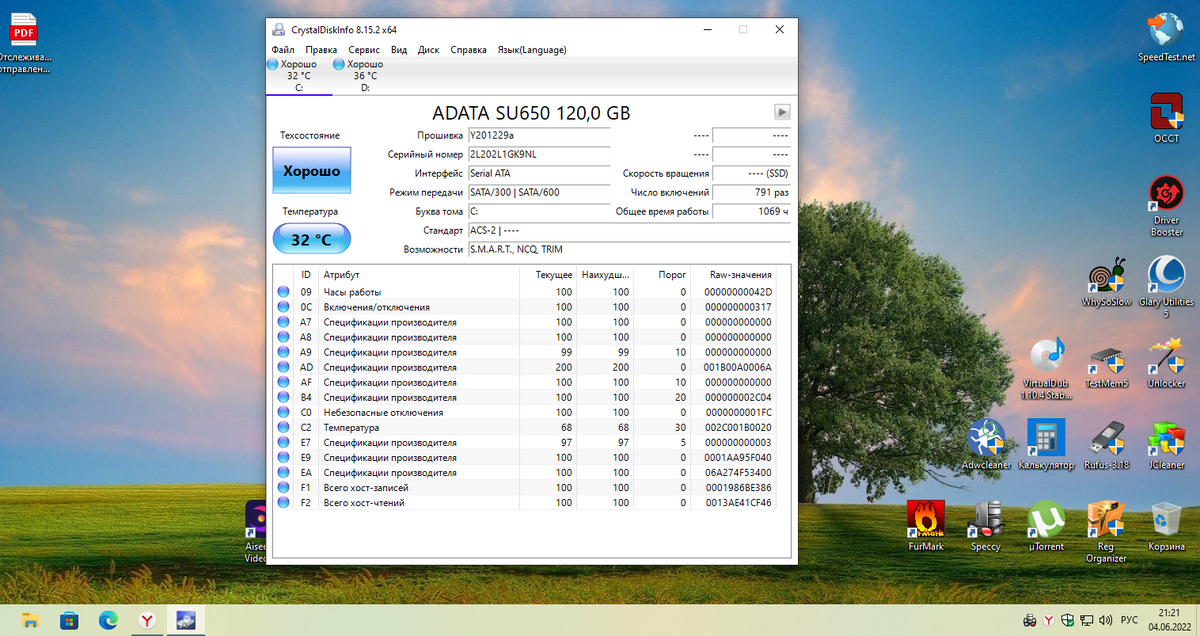Click the serial number field 2L202L1GK9NL
Image resolution: width=1200 pixels, height=636 pixels.
(x=538, y=154)
